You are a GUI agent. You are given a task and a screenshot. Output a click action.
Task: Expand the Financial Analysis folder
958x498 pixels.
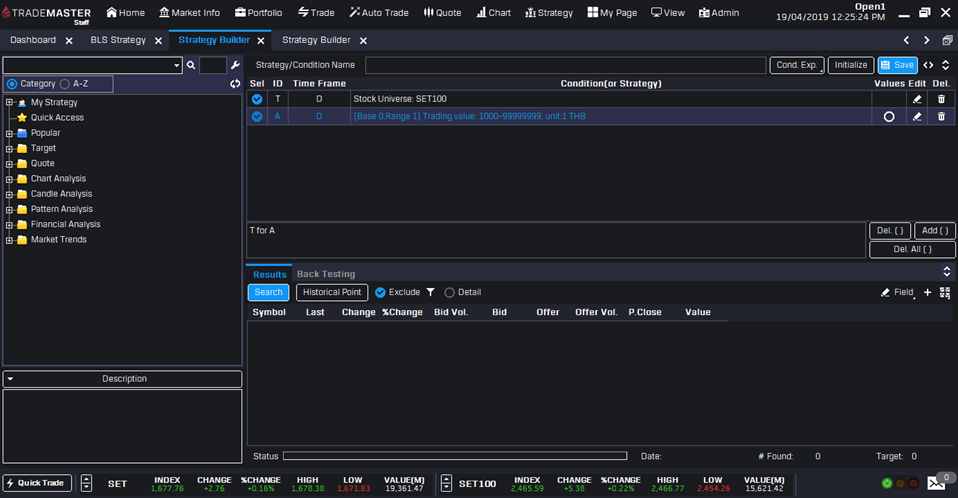[9, 225]
